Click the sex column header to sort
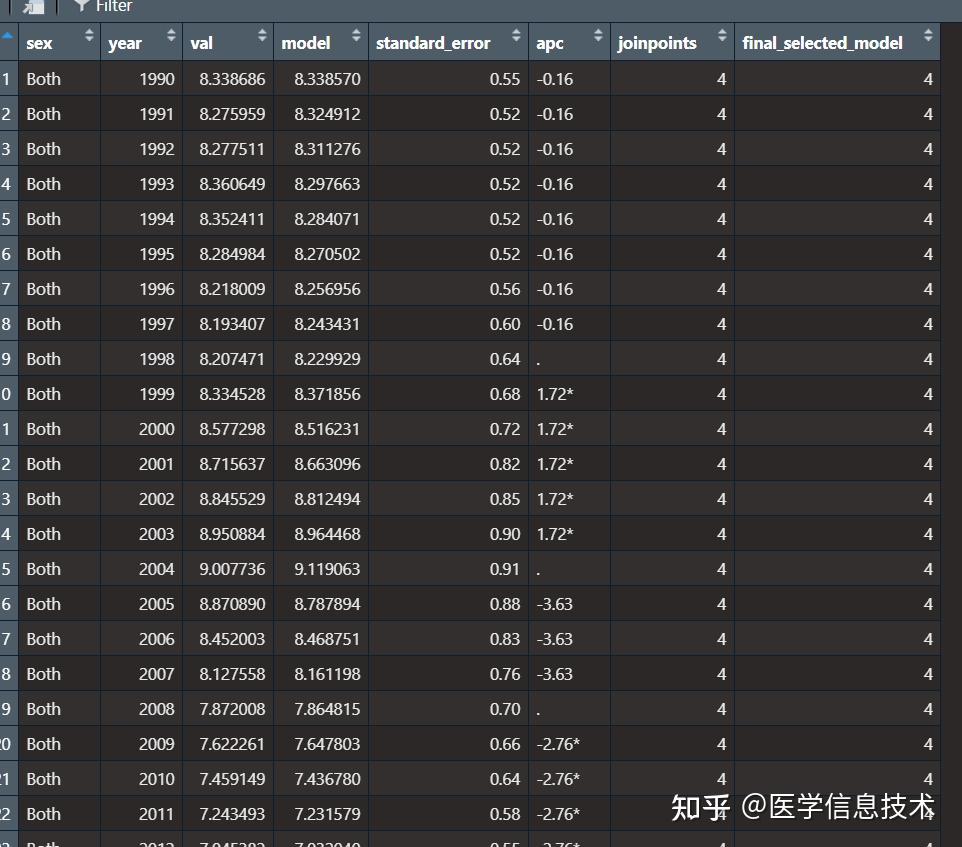Screen dimensions: 962x847 pyautogui.click(x=40, y=41)
